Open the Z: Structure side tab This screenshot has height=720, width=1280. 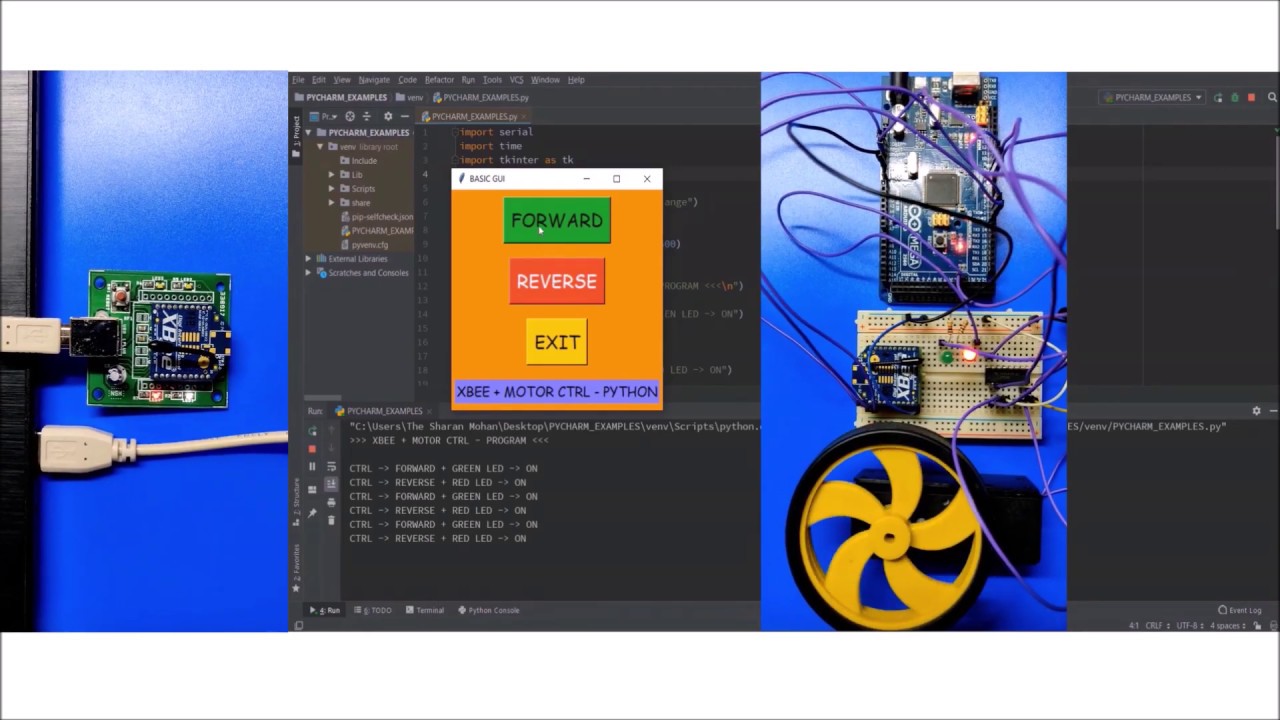[296, 500]
